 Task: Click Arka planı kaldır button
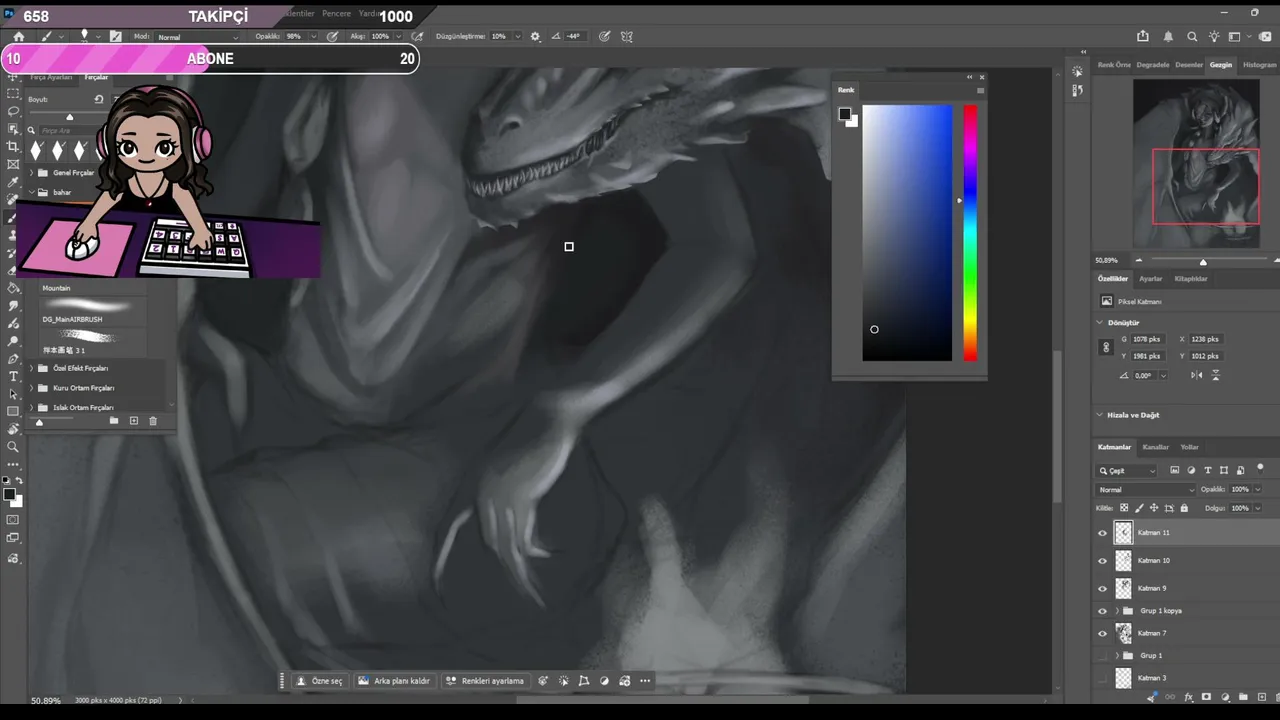pos(395,681)
